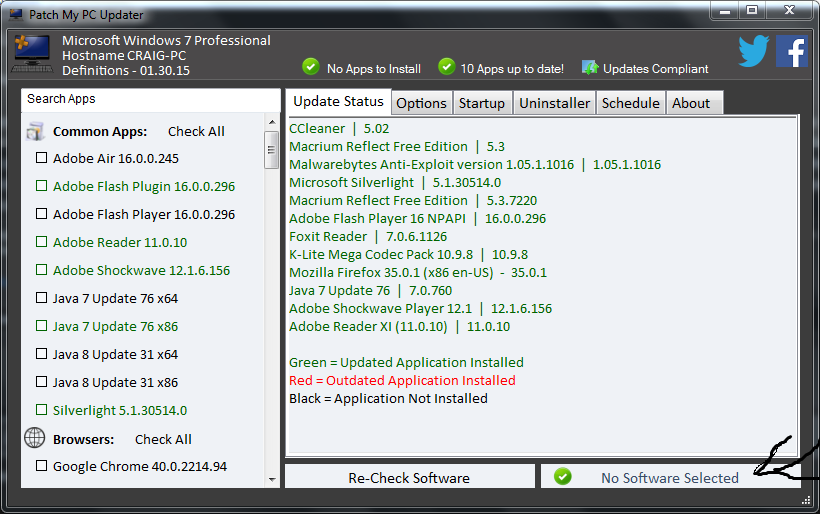
Task: Click the green check beside No Apps to Install
Action: pyautogui.click(x=311, y=67)
